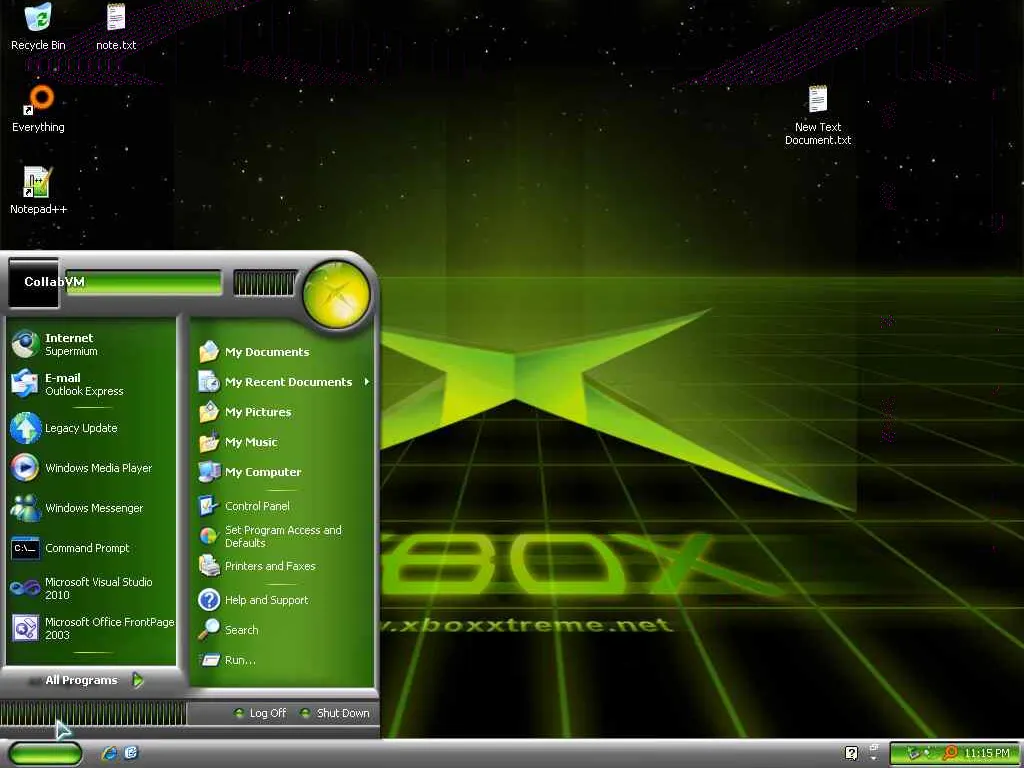Click the language bar help icon

[851, 753]
